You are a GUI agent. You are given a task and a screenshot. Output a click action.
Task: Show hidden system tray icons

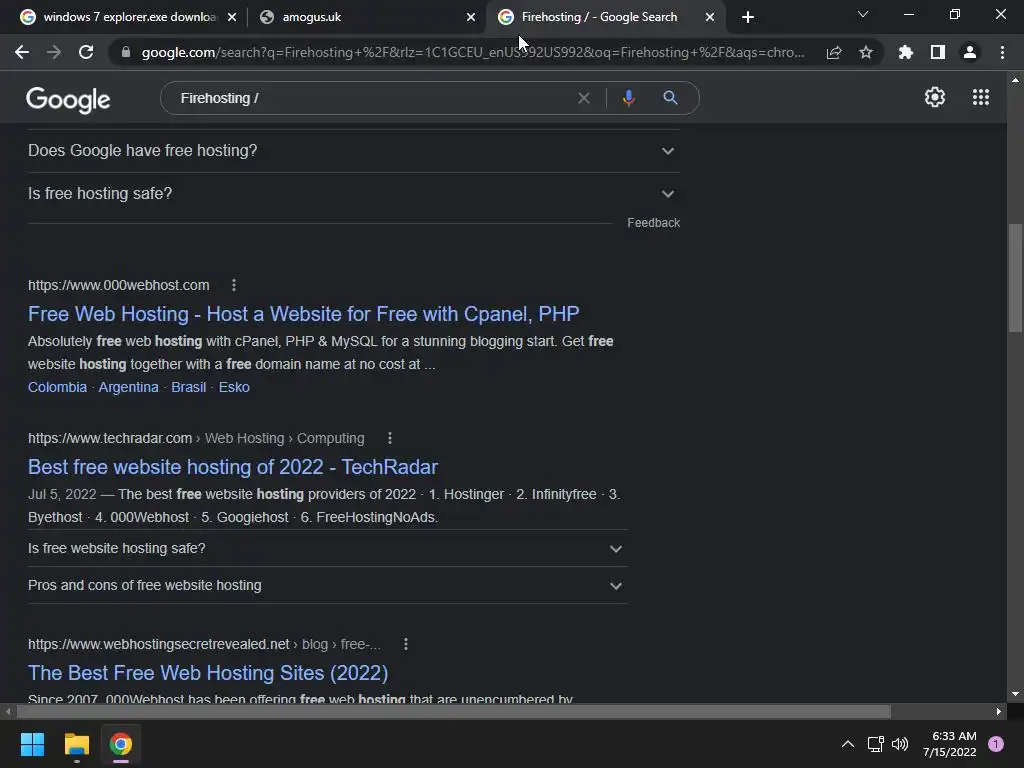848,744
